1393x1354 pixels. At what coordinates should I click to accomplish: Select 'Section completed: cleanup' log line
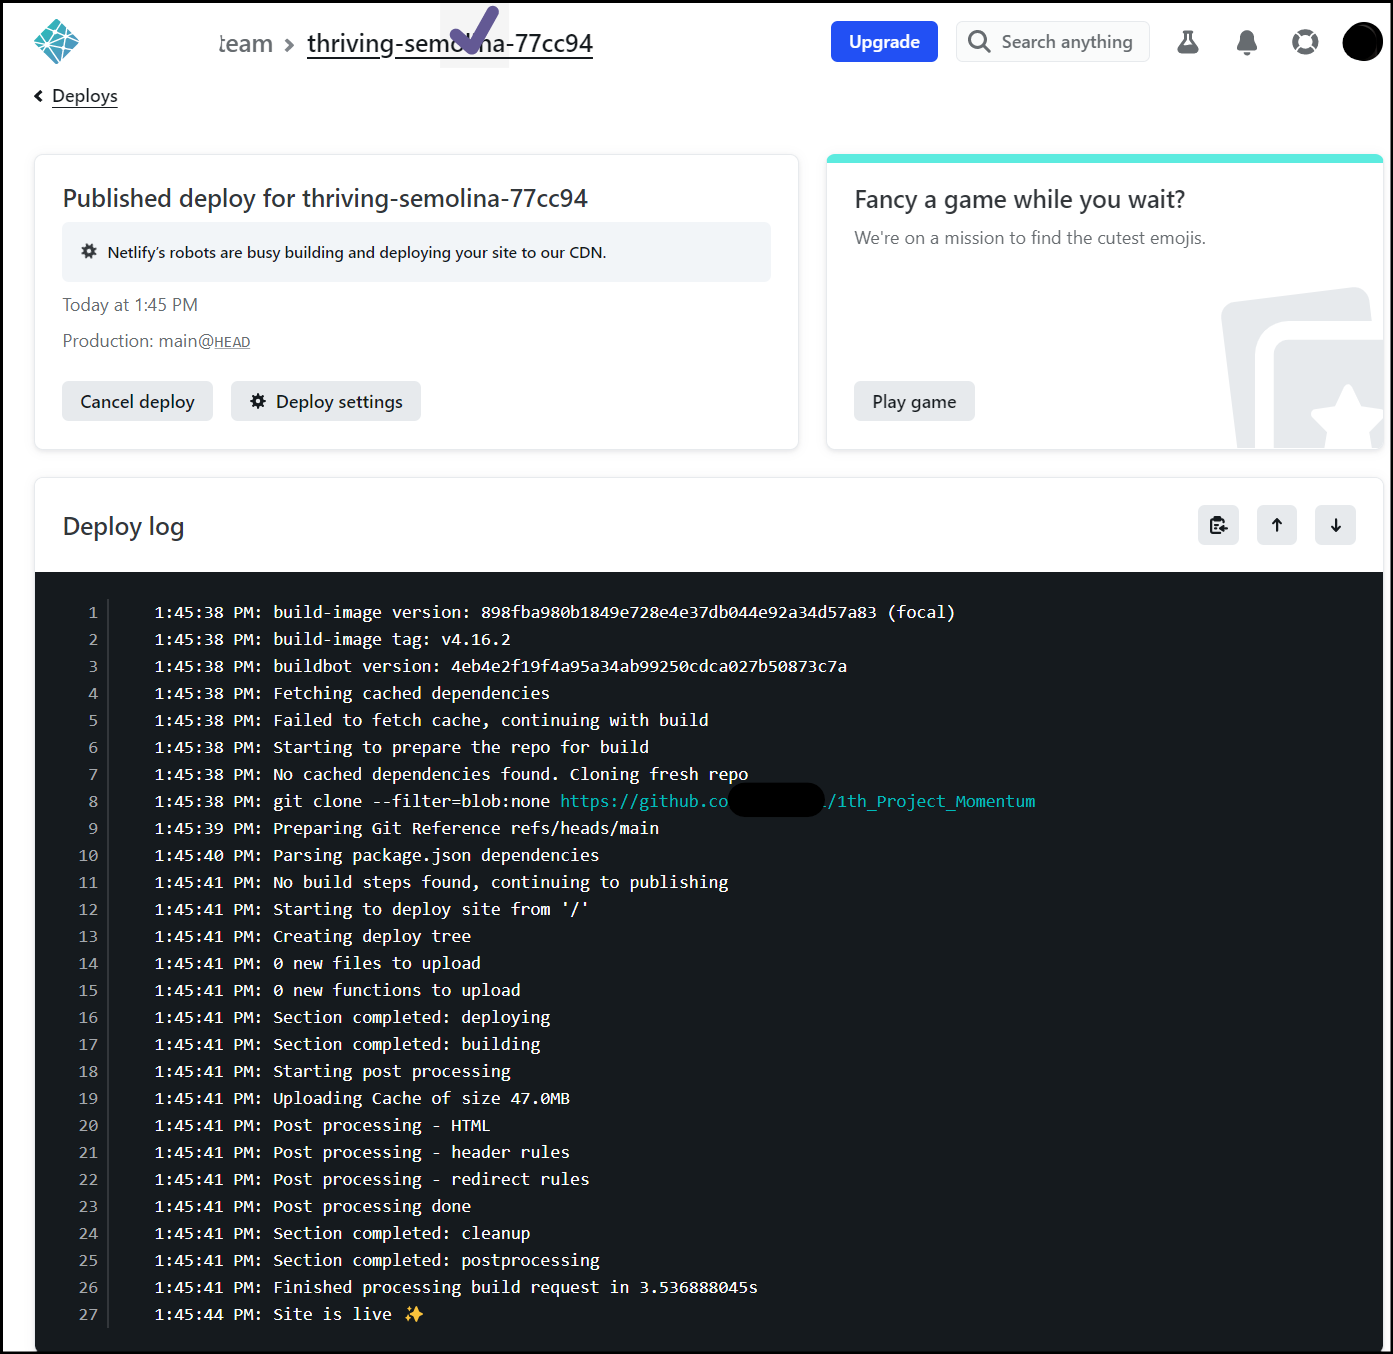click(x=342, y=1233)
